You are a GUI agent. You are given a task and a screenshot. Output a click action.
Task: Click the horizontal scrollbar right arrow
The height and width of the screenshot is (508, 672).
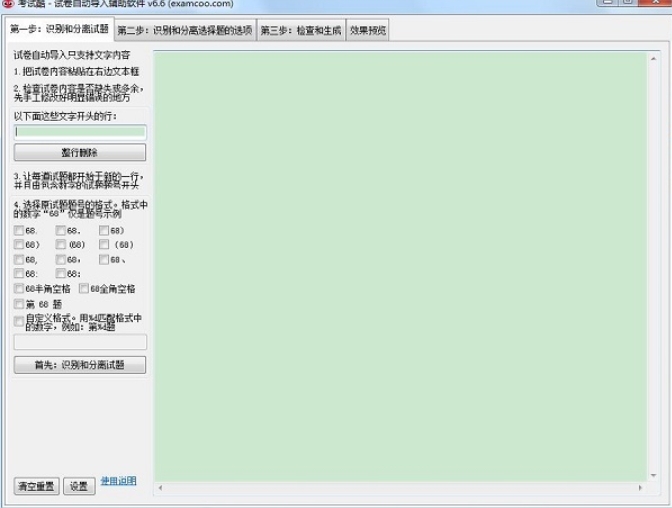point(640,487)
